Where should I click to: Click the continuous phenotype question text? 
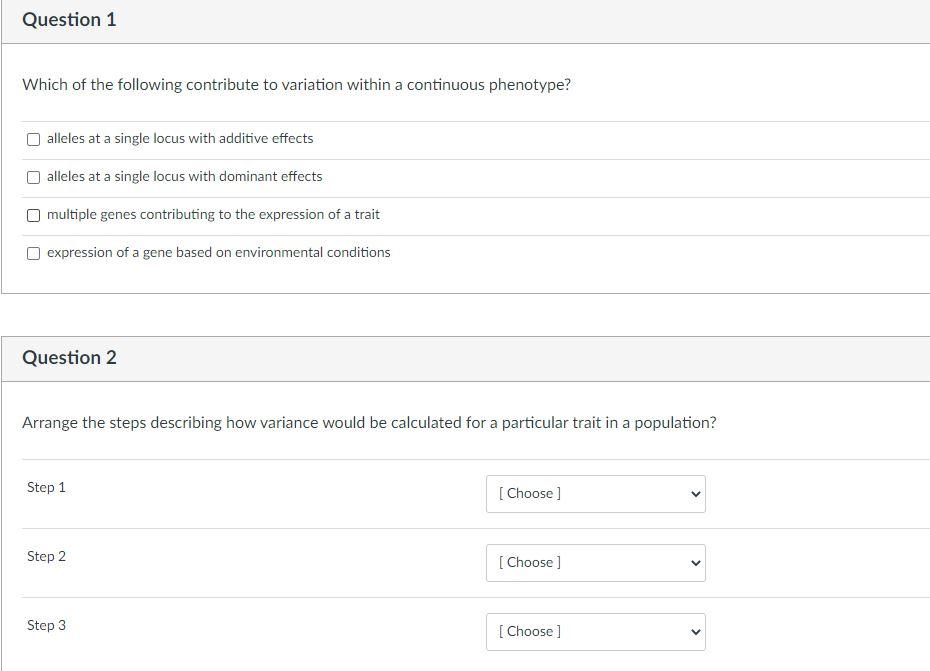click(x=296, y=85)
